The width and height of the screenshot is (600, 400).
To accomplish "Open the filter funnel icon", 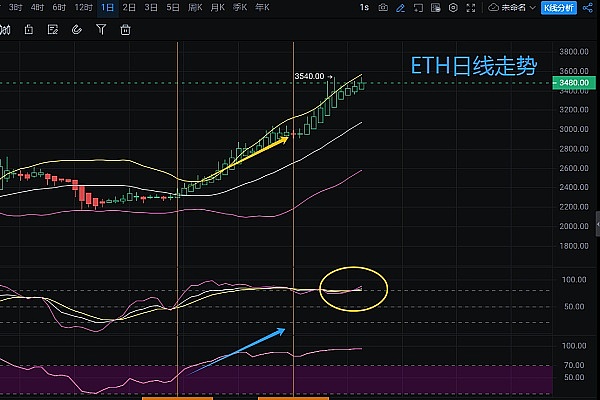I will click(x=102, y=29).
